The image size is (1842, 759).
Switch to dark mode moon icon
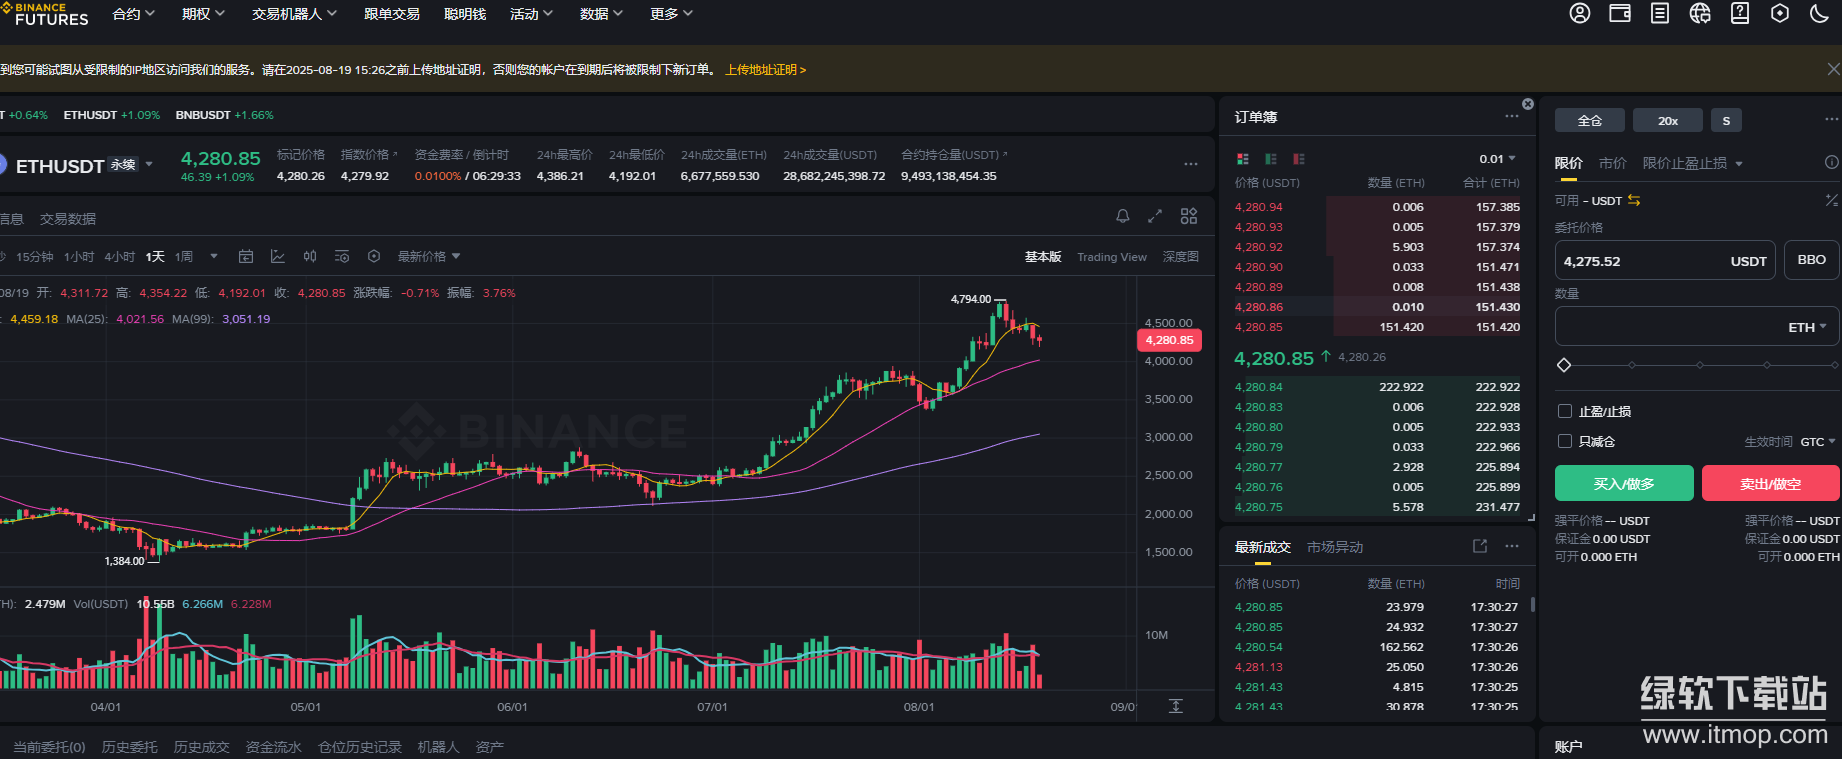pyautogui.click(x=1820, y=13)
